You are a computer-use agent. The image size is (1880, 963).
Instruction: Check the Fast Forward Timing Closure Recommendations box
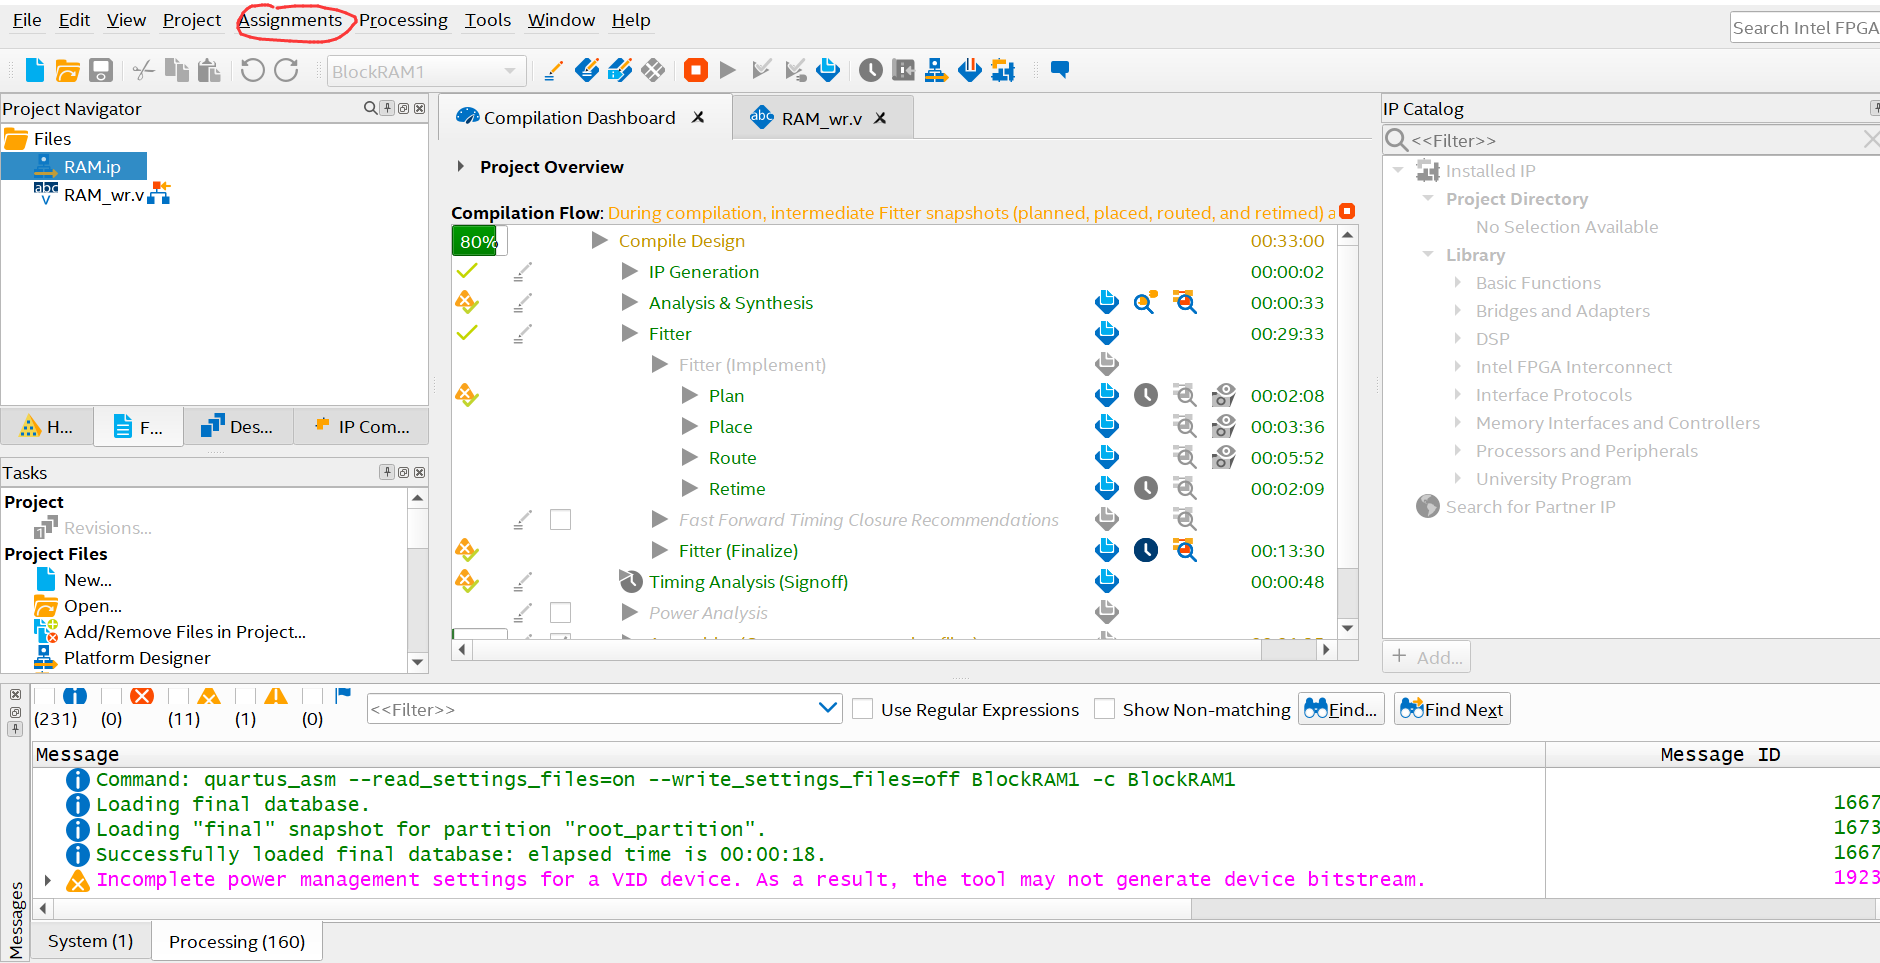560,519
